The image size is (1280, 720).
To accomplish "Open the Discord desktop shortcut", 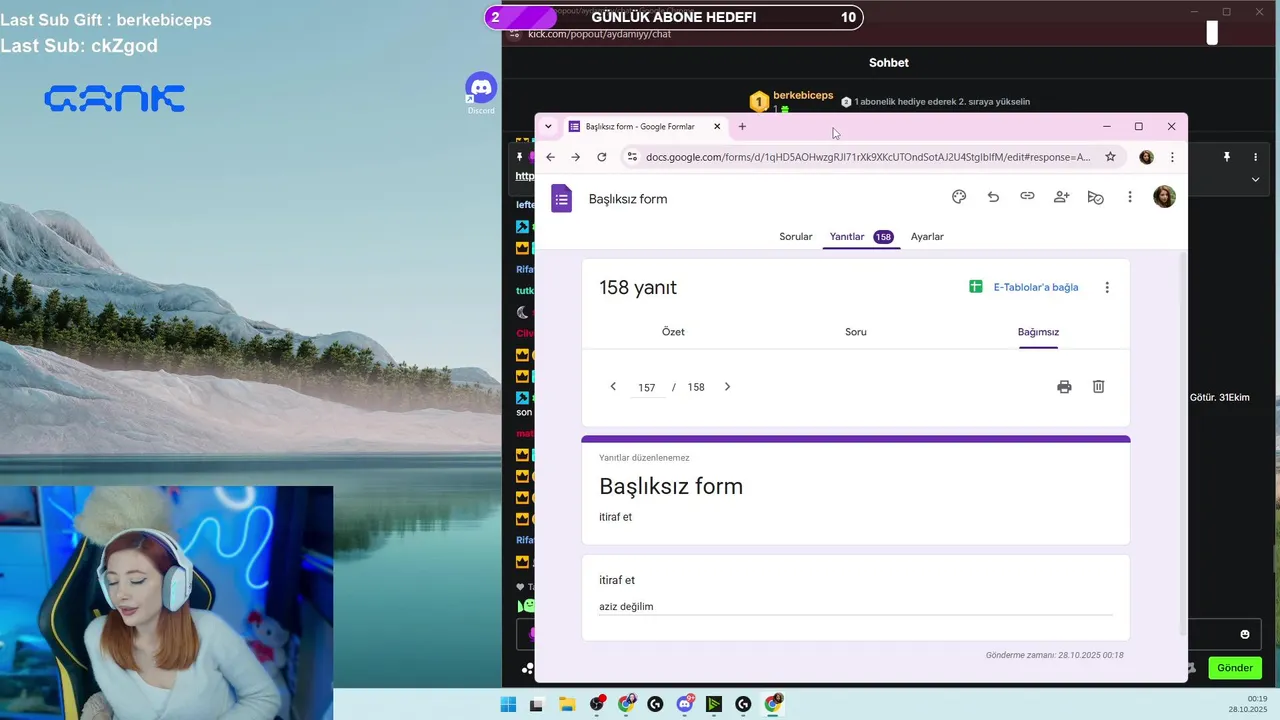I will tap(481, 93).
